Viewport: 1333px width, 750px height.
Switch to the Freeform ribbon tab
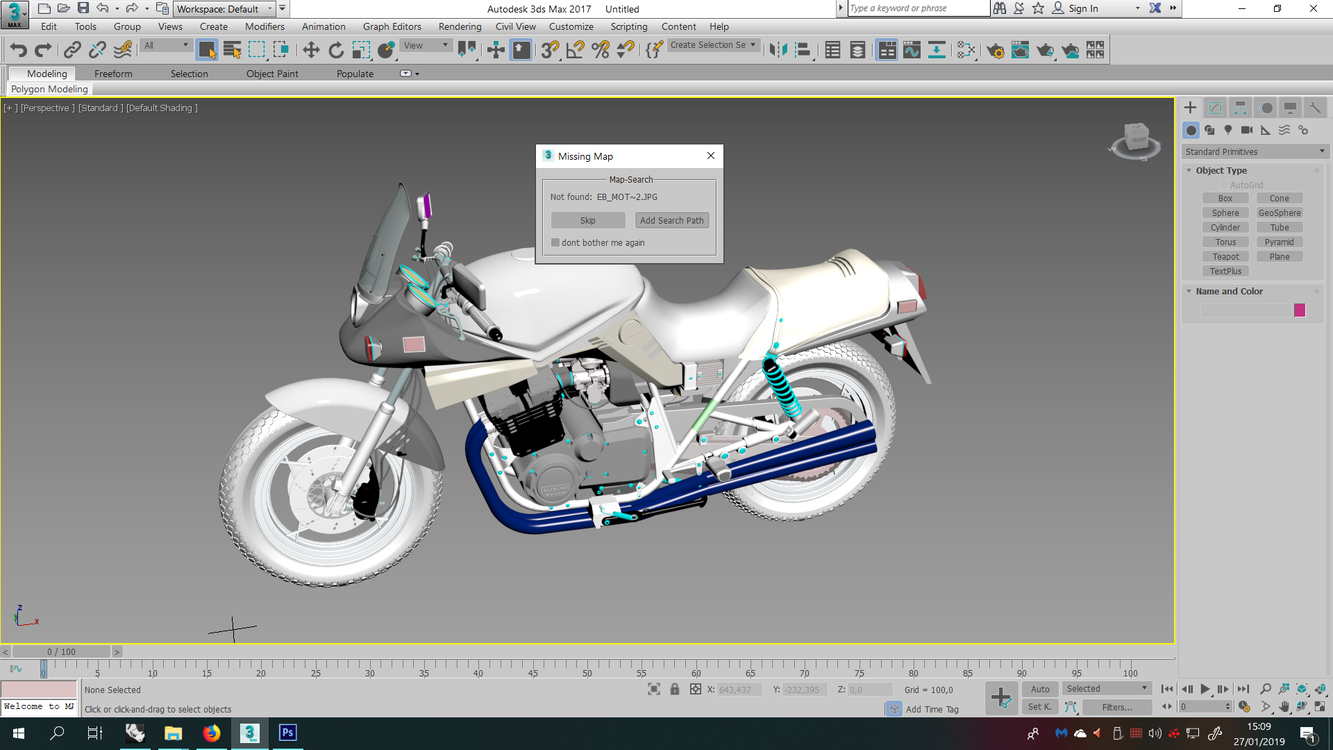click(113, 74)
